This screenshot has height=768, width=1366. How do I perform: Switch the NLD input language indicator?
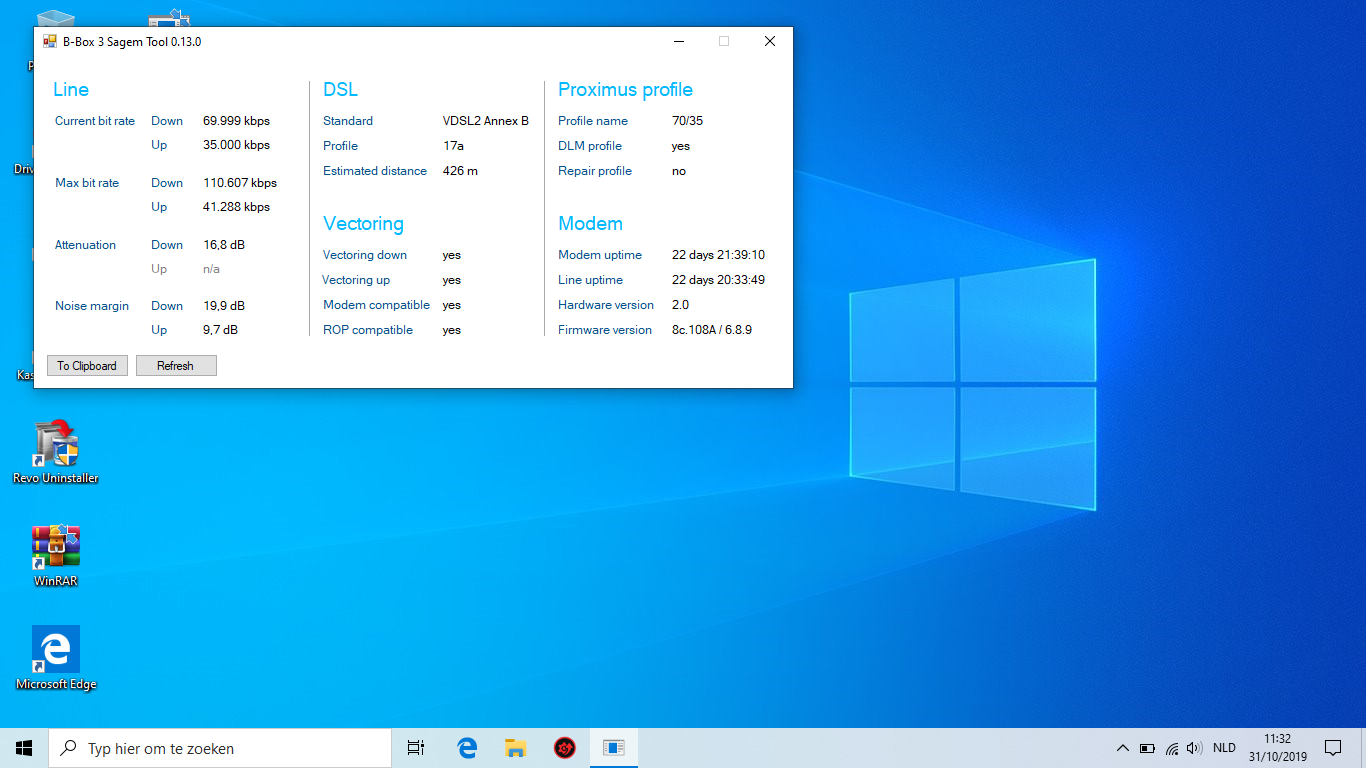tap(1224, 748)
